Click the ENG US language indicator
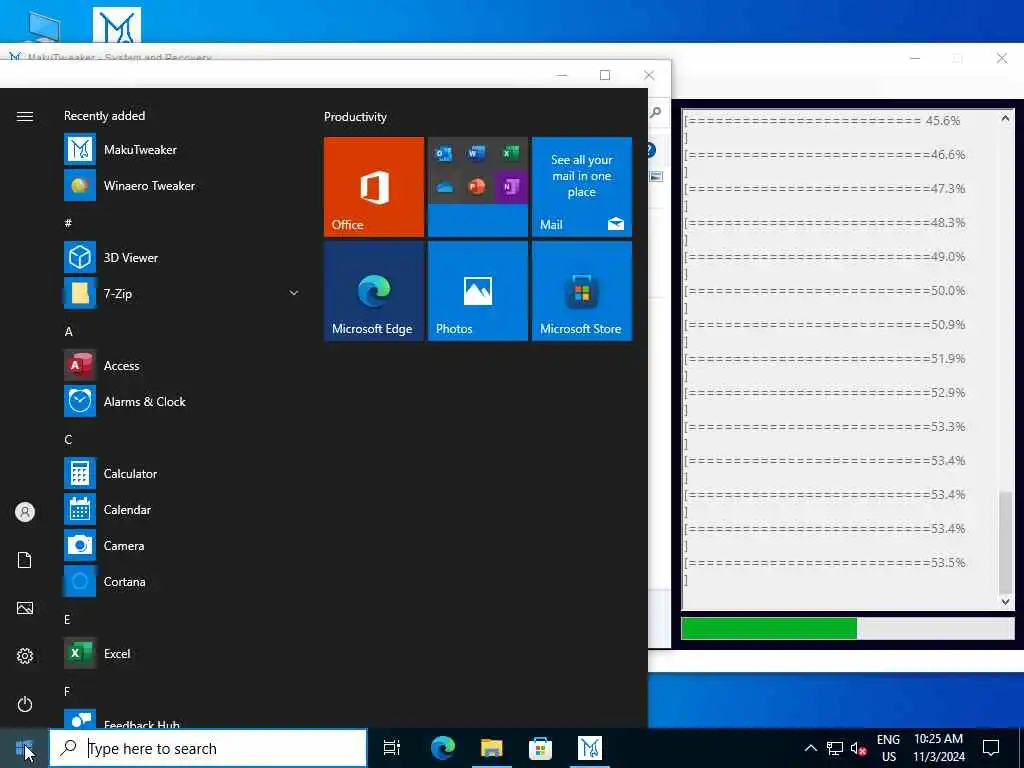Image resolution: width=1024 pixels, height=768 pixels. [888, 748]
